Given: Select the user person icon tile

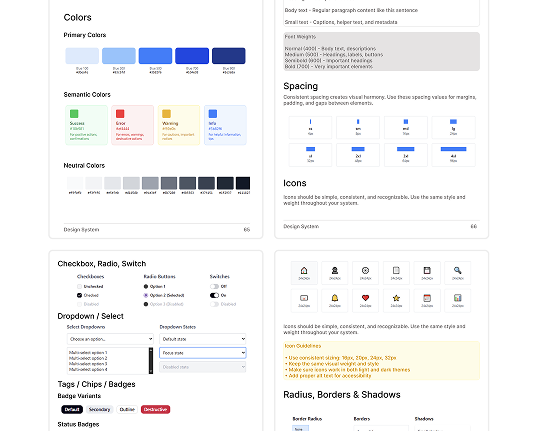Looking at the screenshot, I should tap(335, 273).
